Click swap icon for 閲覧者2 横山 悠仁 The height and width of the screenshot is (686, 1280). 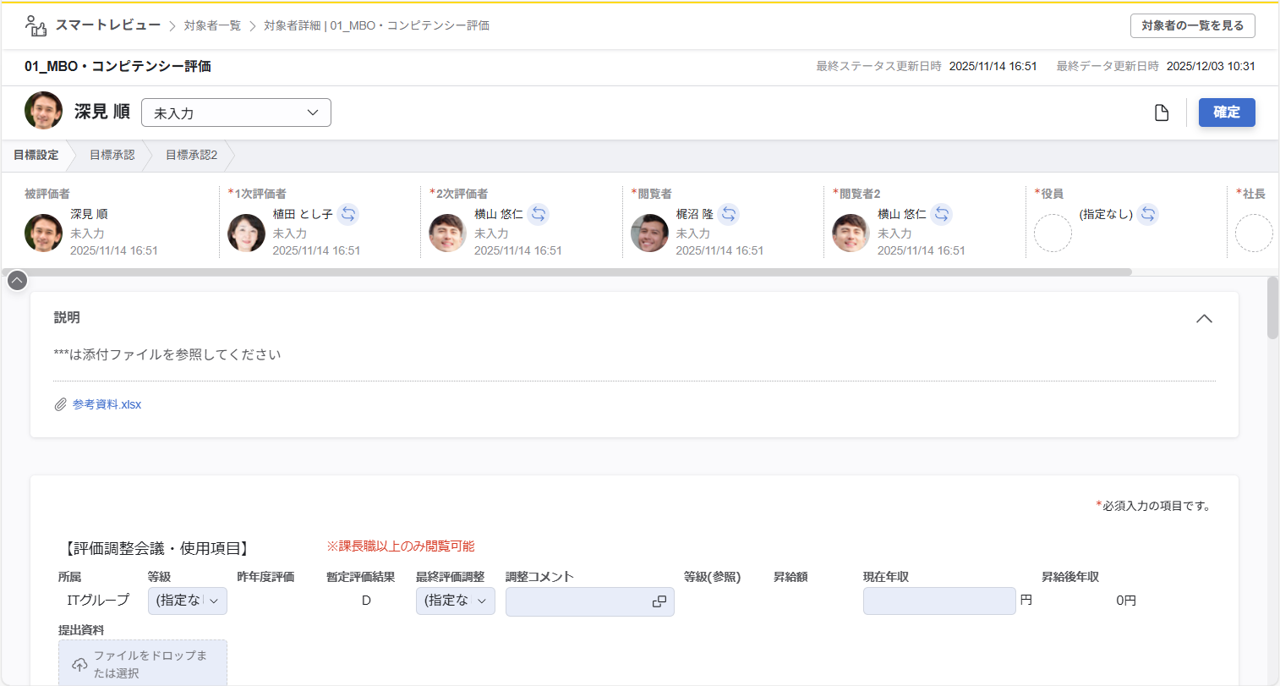point(941,214)
